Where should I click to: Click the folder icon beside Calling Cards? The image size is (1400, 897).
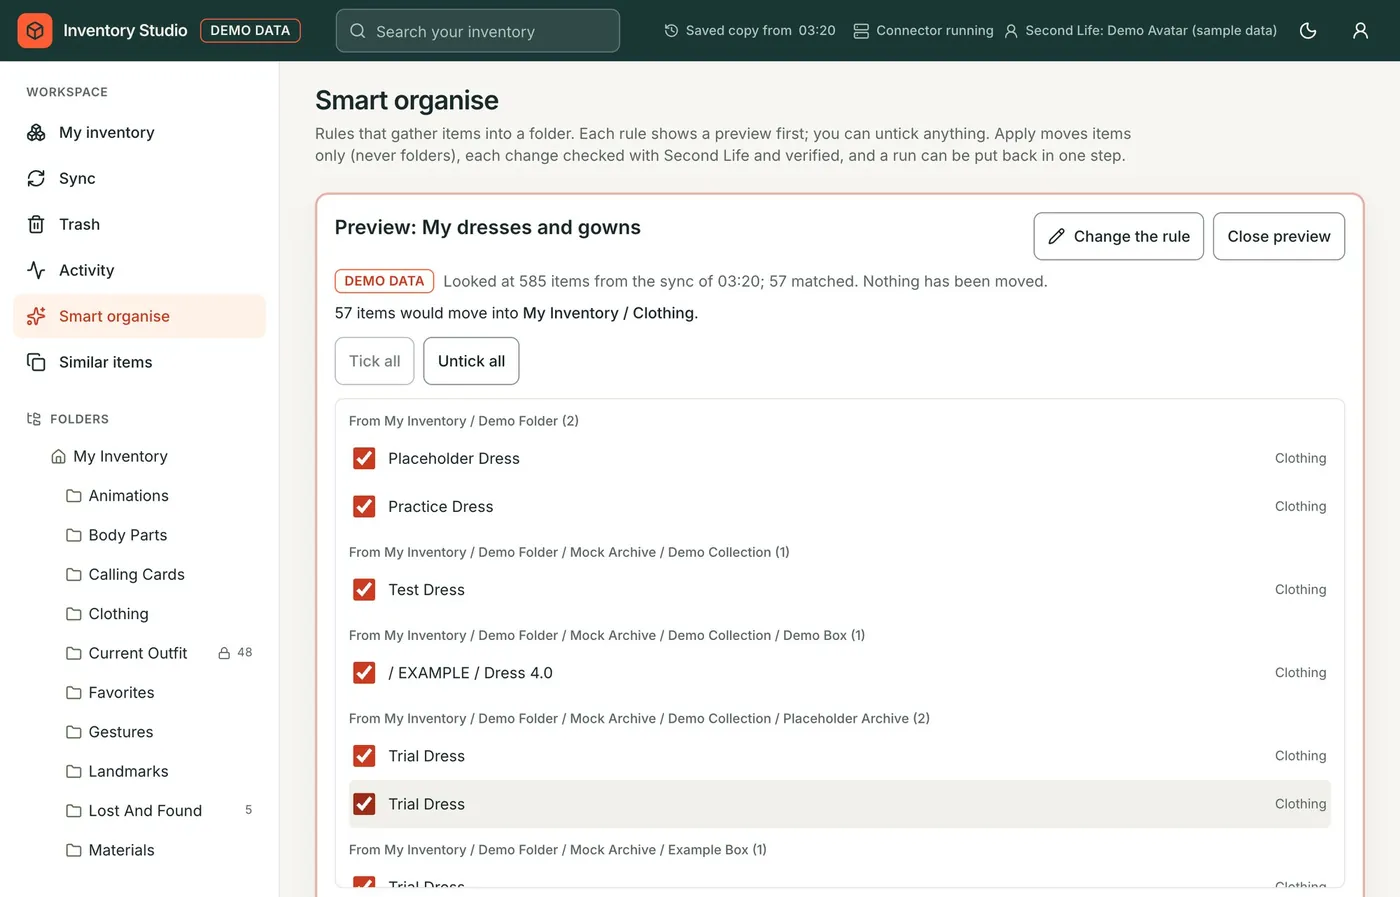click(x=74, y=575)
